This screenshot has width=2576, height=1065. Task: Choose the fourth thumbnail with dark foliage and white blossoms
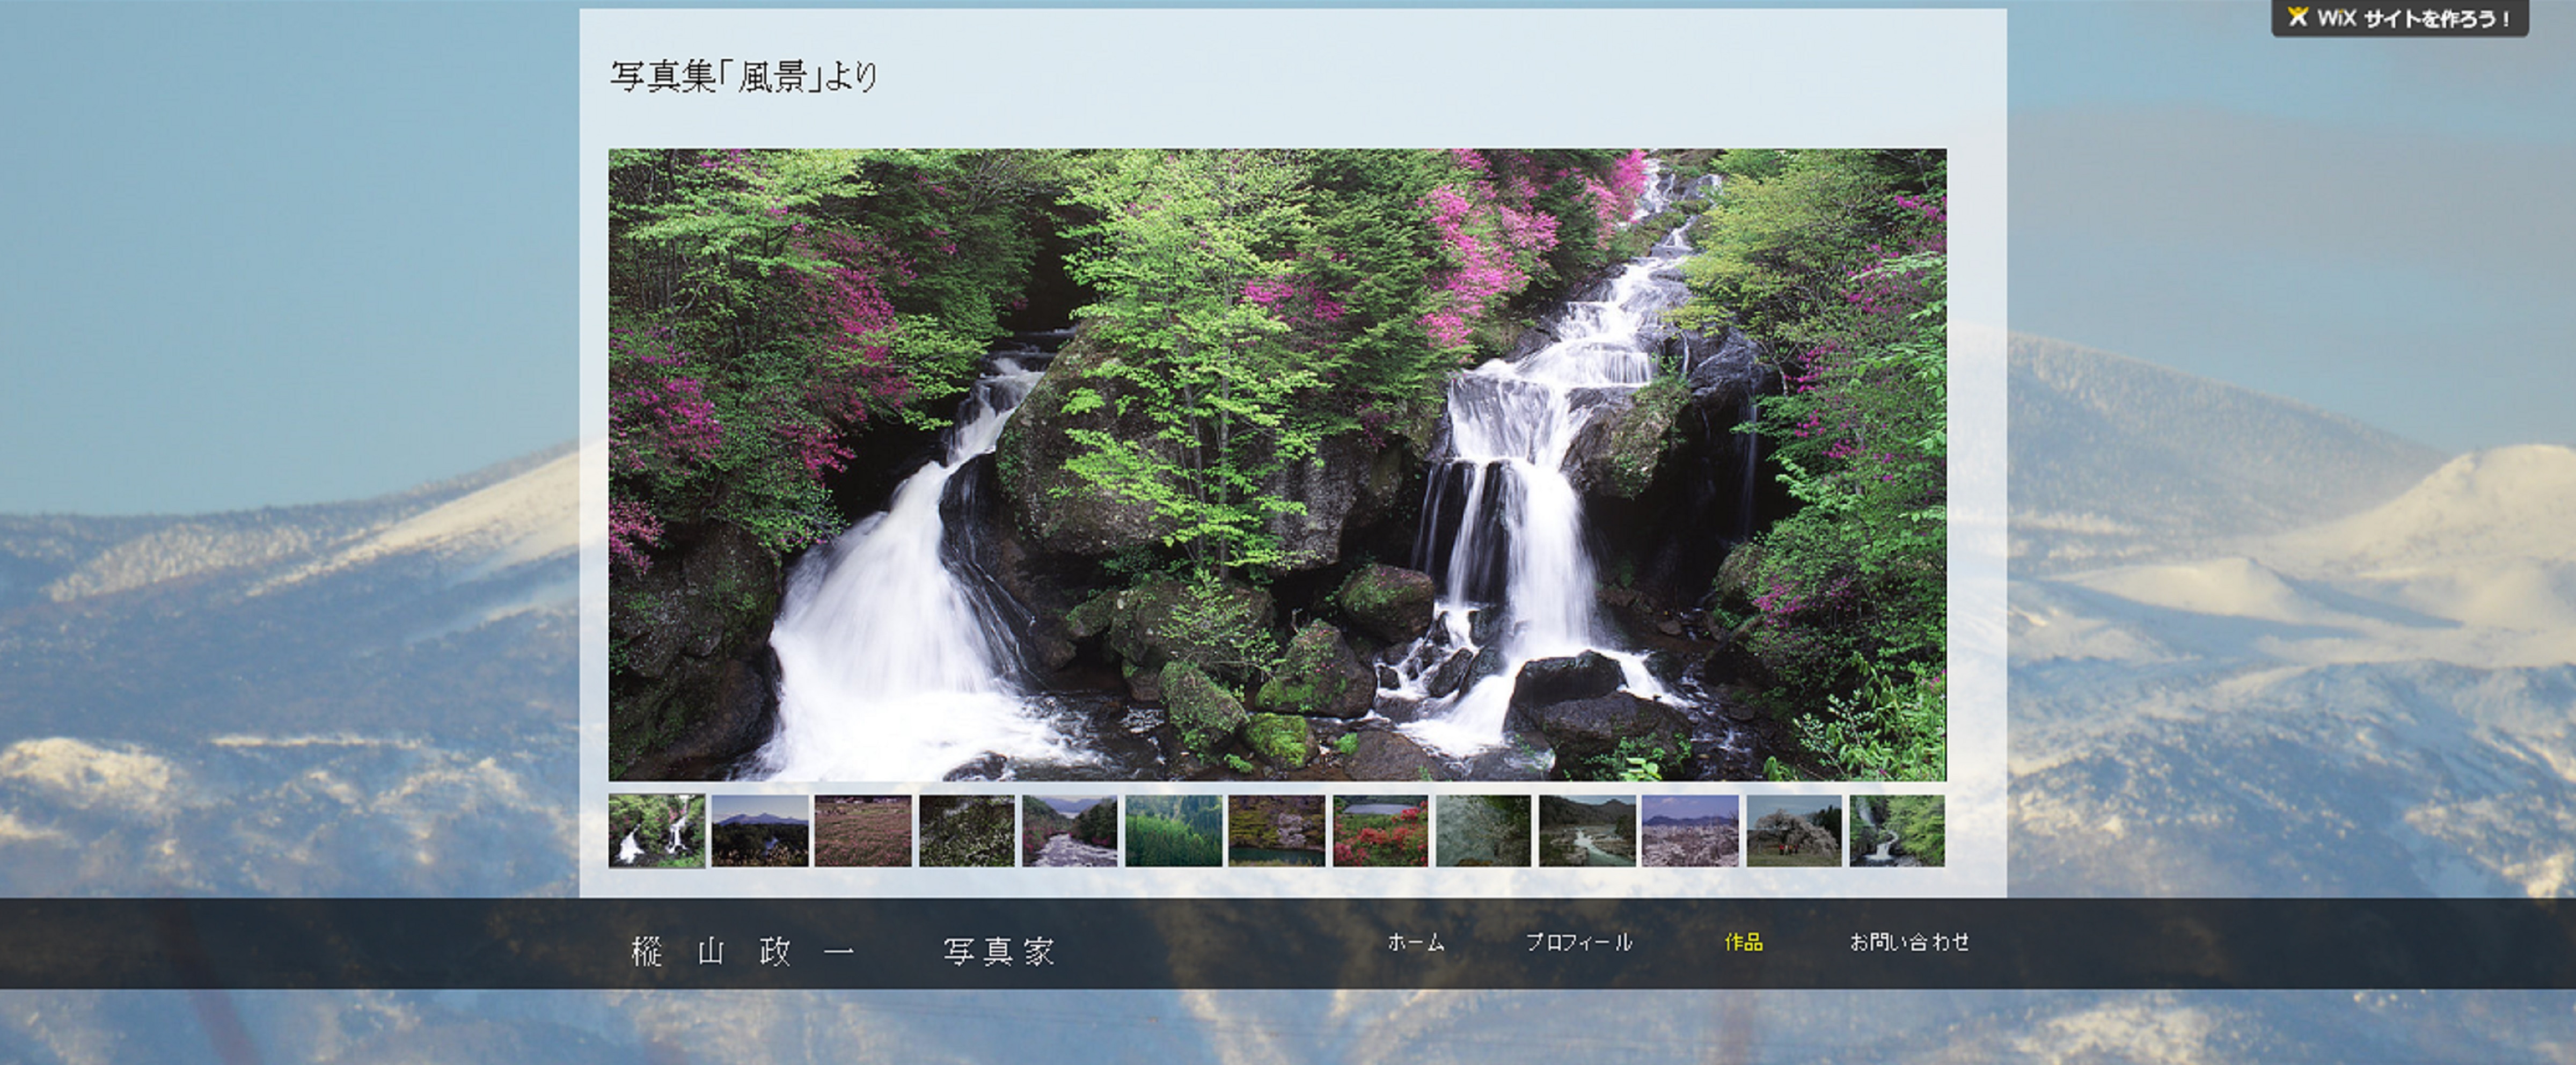point(967,831)
